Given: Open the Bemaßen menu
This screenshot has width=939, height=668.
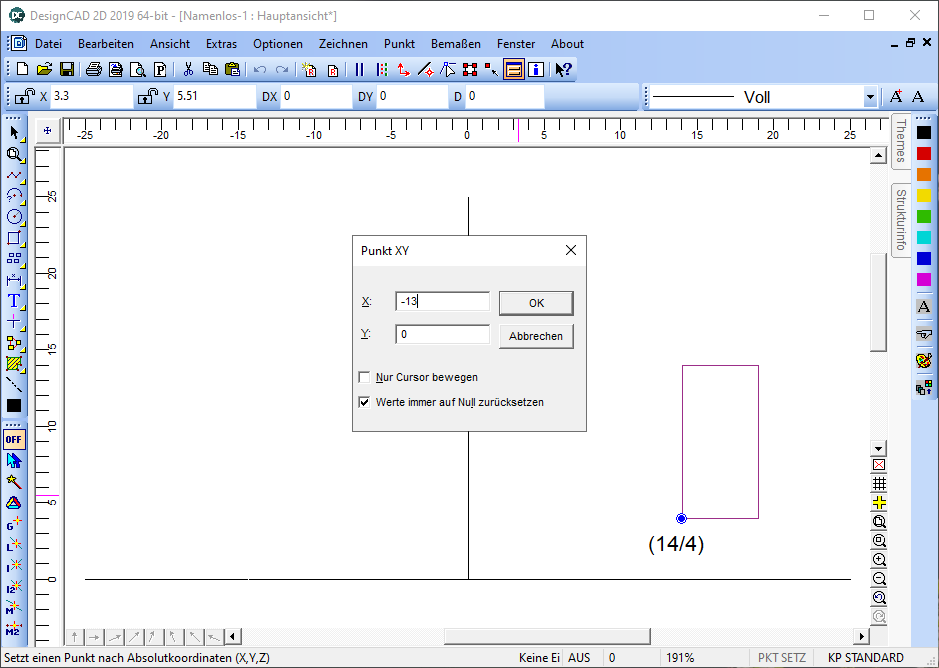Looking at the screenshot, I should (x=455, y=44).
